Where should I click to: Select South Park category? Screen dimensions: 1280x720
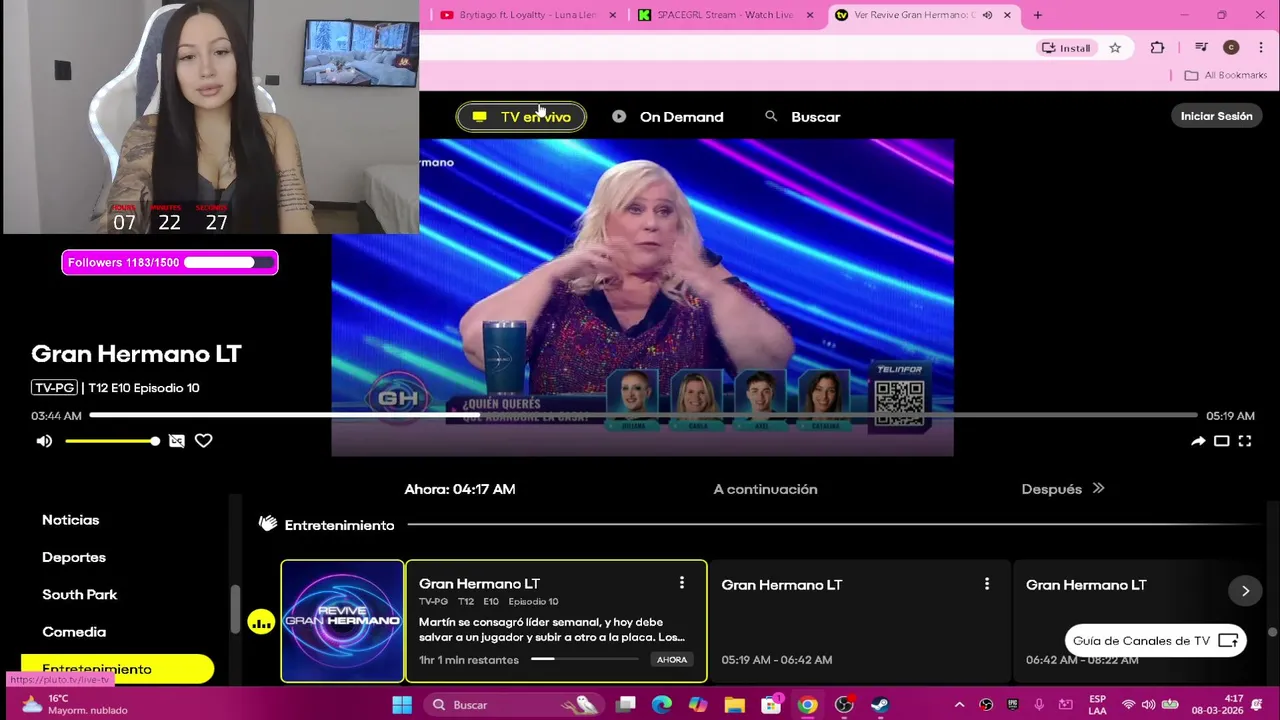pos(79,594)
